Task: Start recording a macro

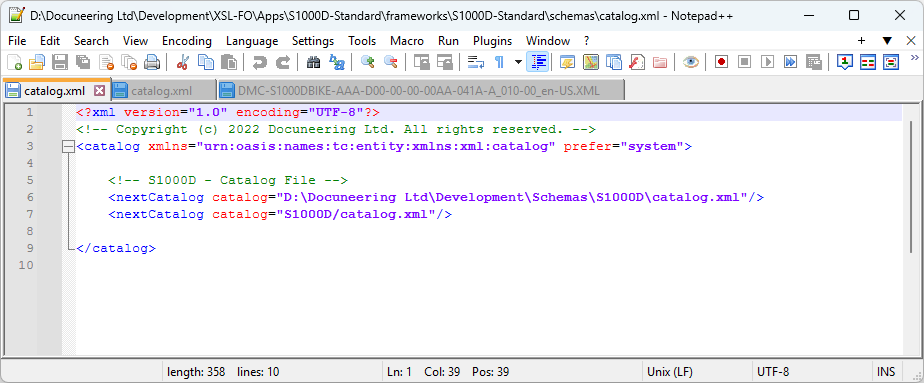Action: point(721,62)
